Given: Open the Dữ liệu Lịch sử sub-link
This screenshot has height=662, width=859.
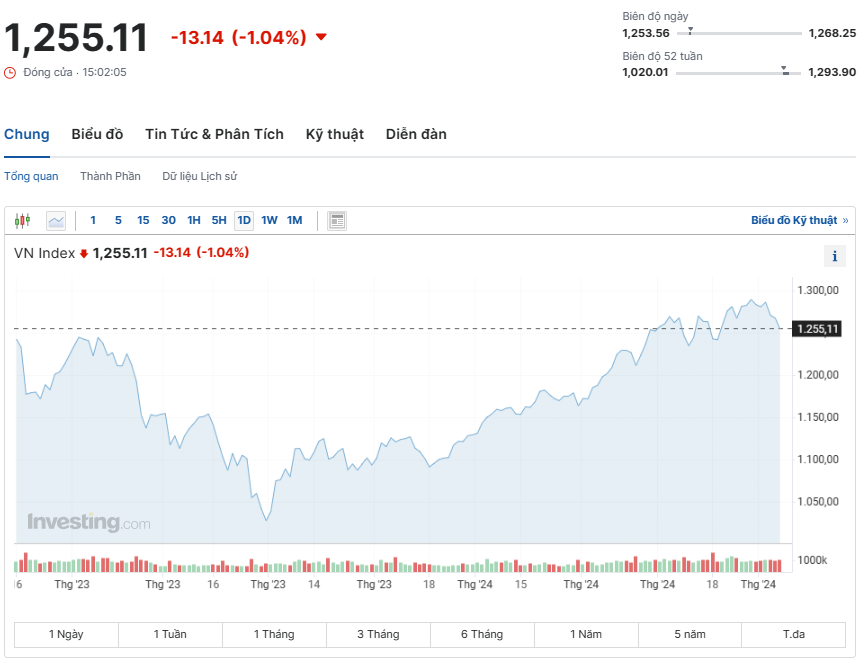Looking at the screenshot, I should click(x=200, y=176).
